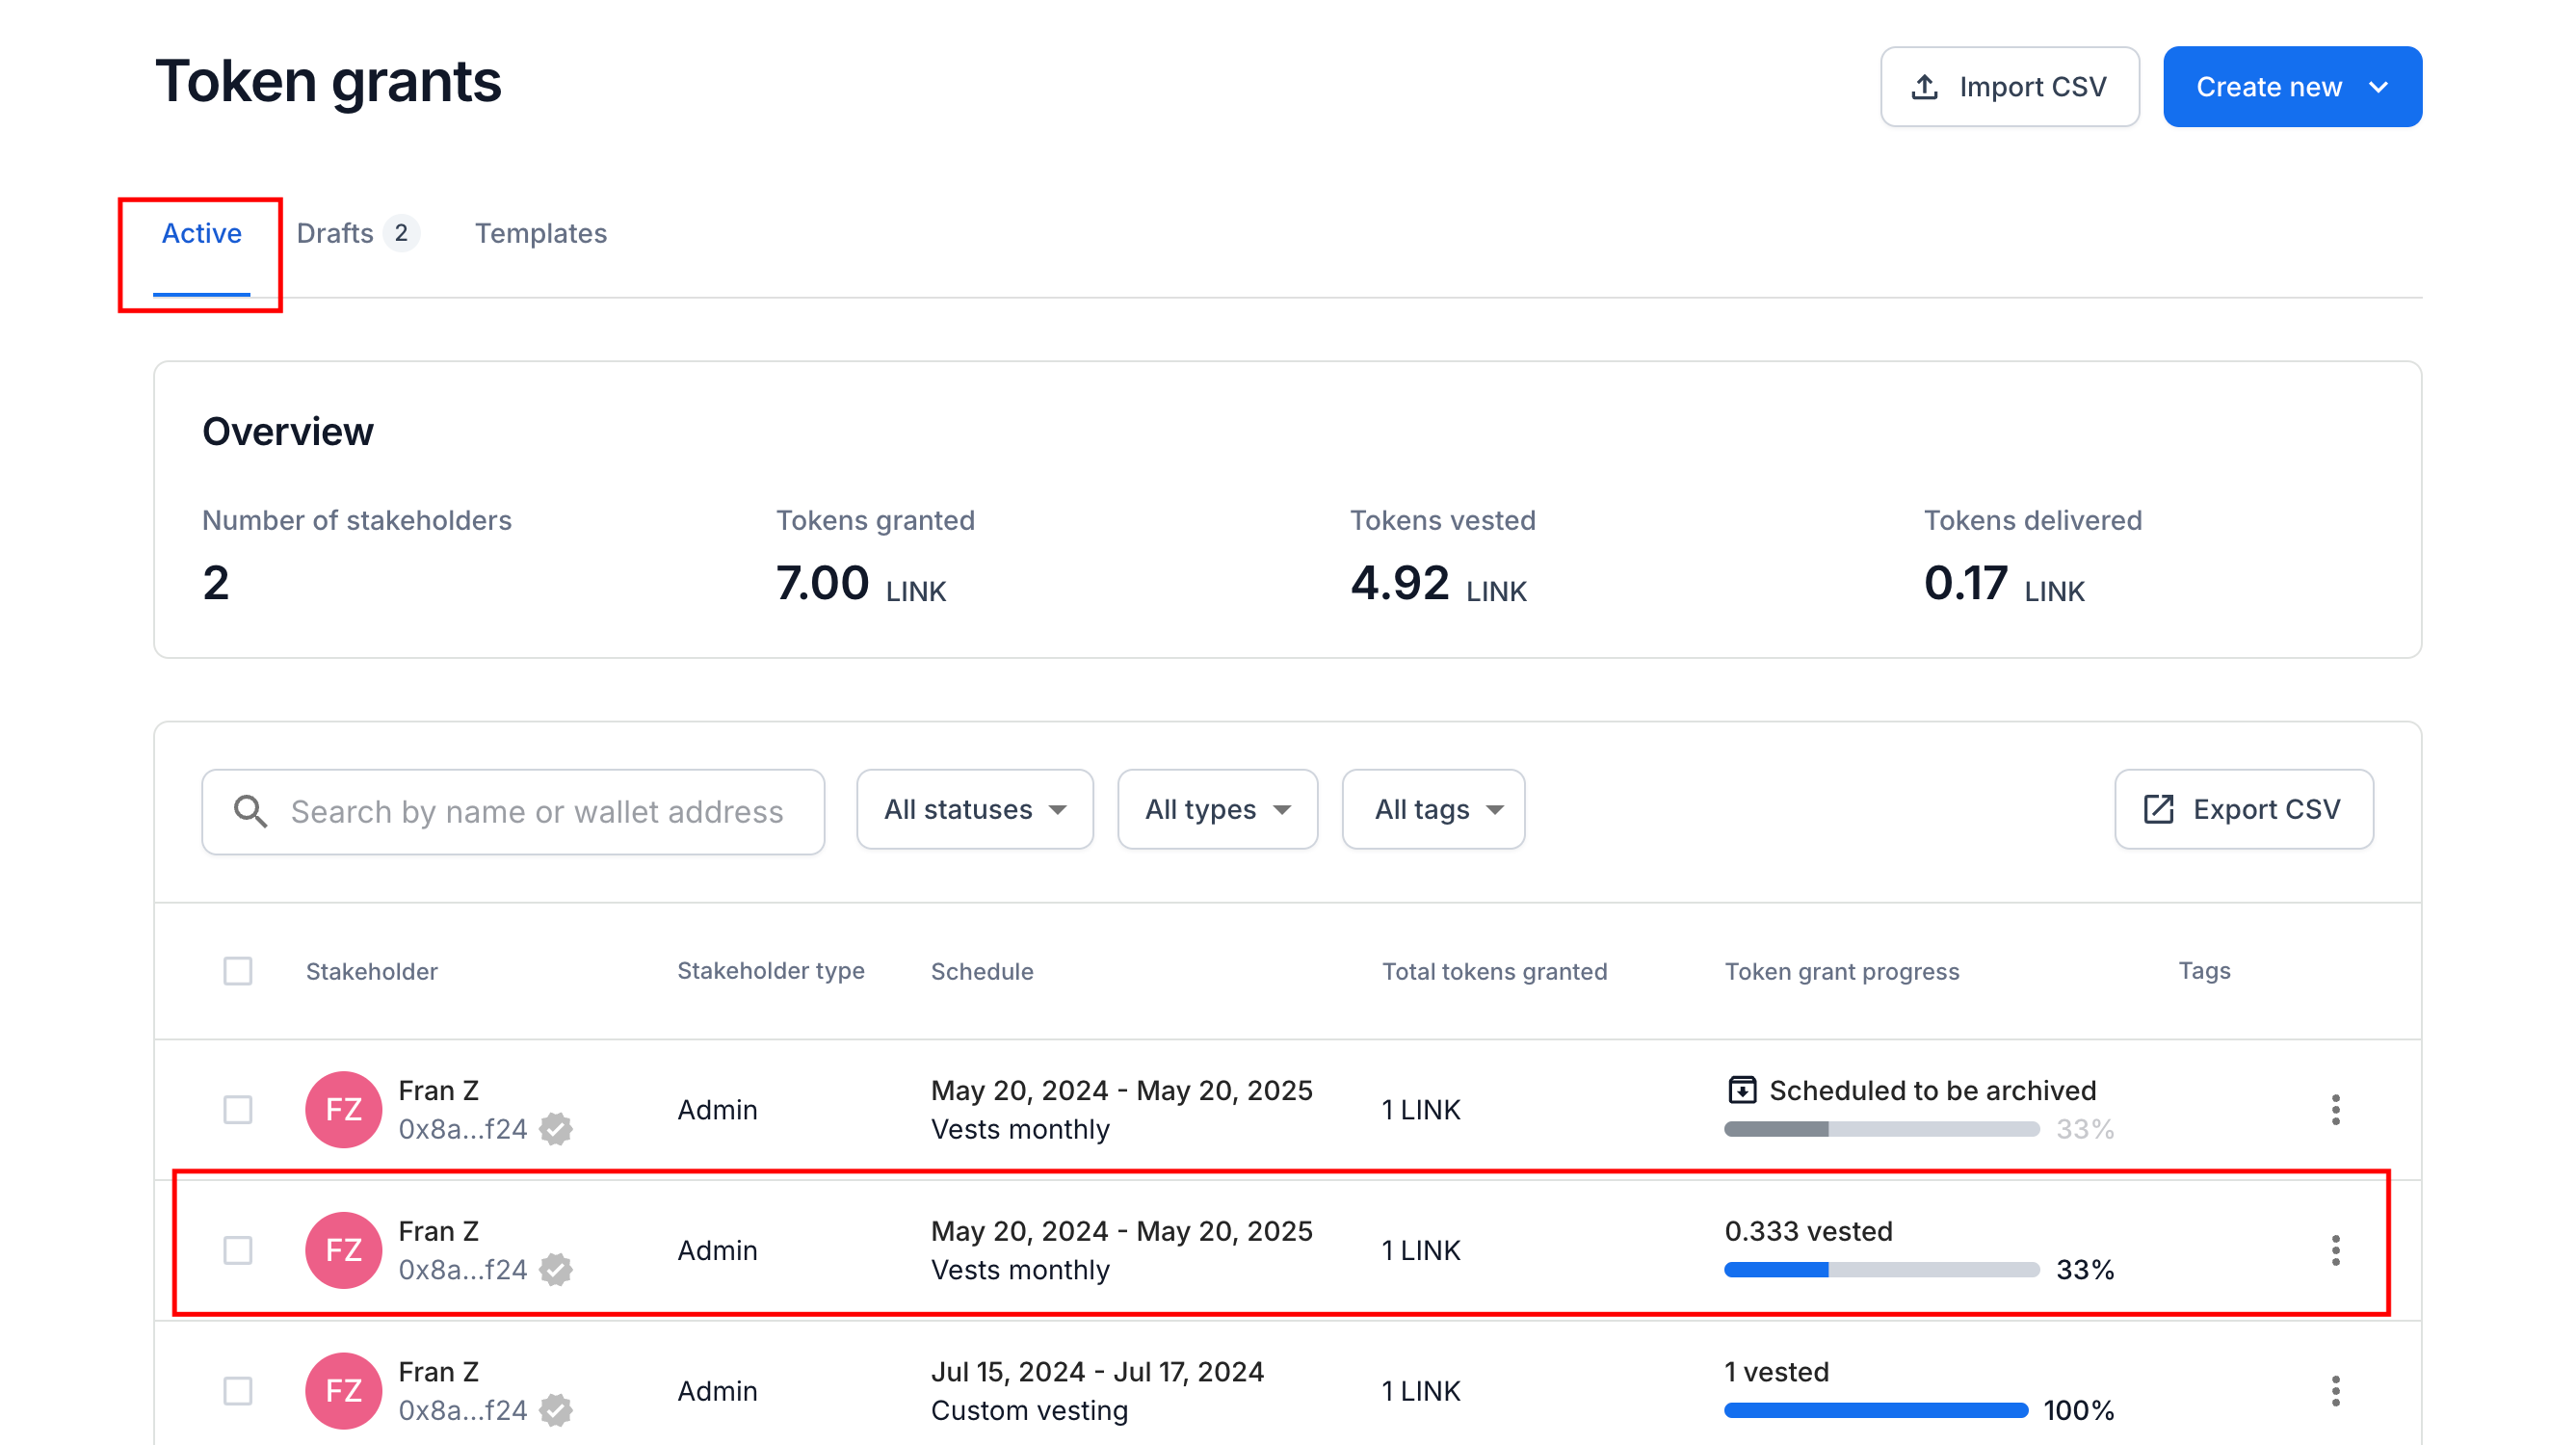2576x1445 pixels.
Task: Click the verified badge in the archived grant row
Action: [556, 1129]
